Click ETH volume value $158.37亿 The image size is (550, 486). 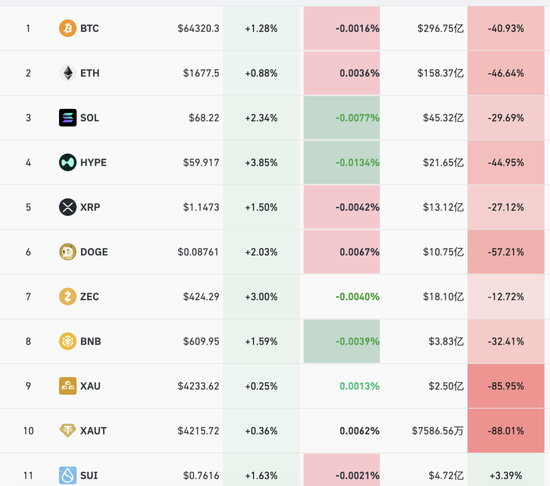[x=440, y=73]
